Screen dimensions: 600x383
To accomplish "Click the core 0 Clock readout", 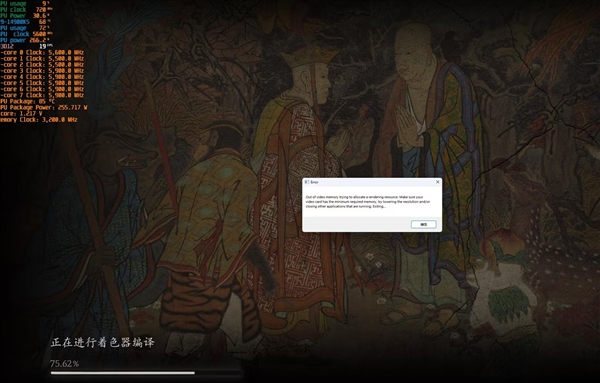I will tap(42, 52).
